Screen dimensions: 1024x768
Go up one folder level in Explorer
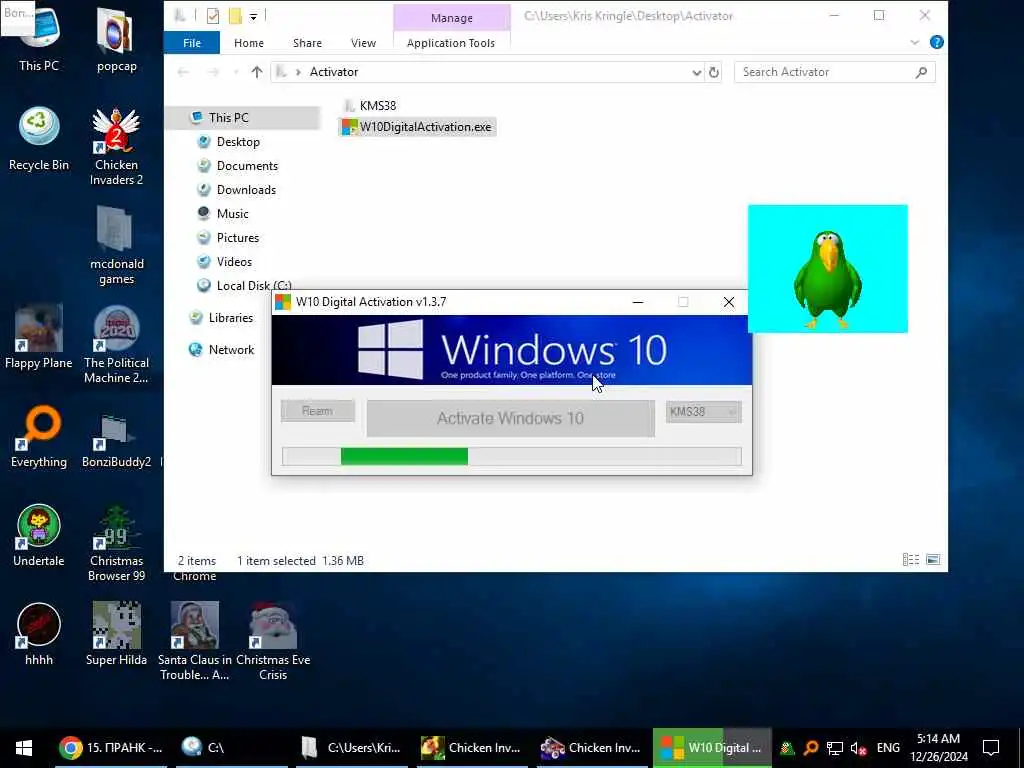click(x=257, y=72)
